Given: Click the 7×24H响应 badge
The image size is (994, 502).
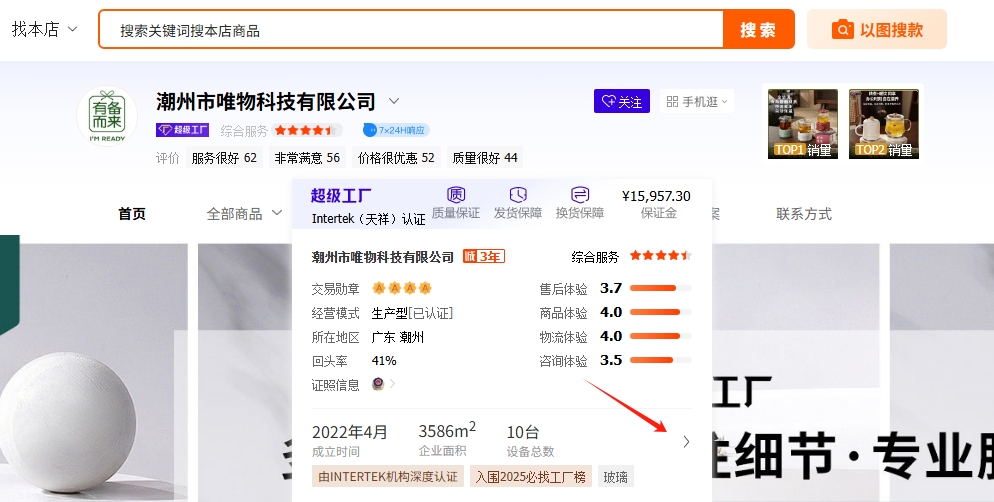Looking at the screenshot, I should (396, 130).
